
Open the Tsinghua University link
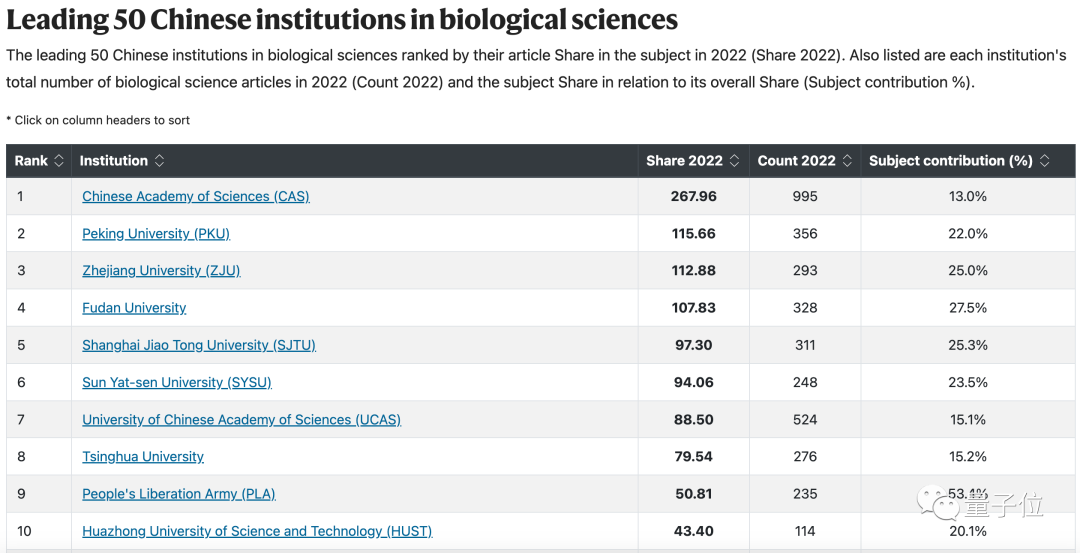(143, 457)
